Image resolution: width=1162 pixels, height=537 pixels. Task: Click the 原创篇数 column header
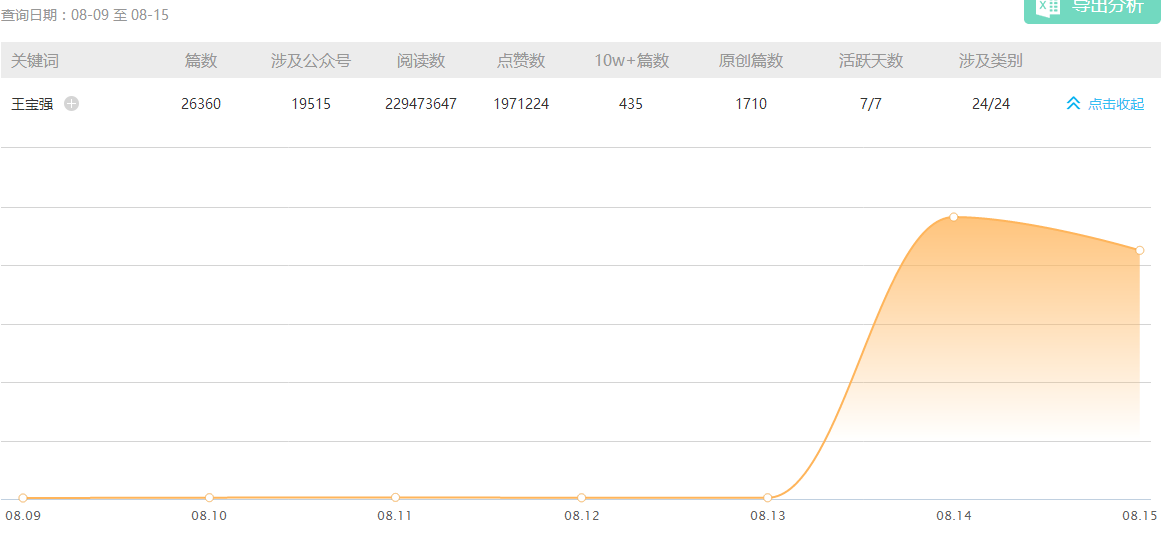click(x=751, y=61)
